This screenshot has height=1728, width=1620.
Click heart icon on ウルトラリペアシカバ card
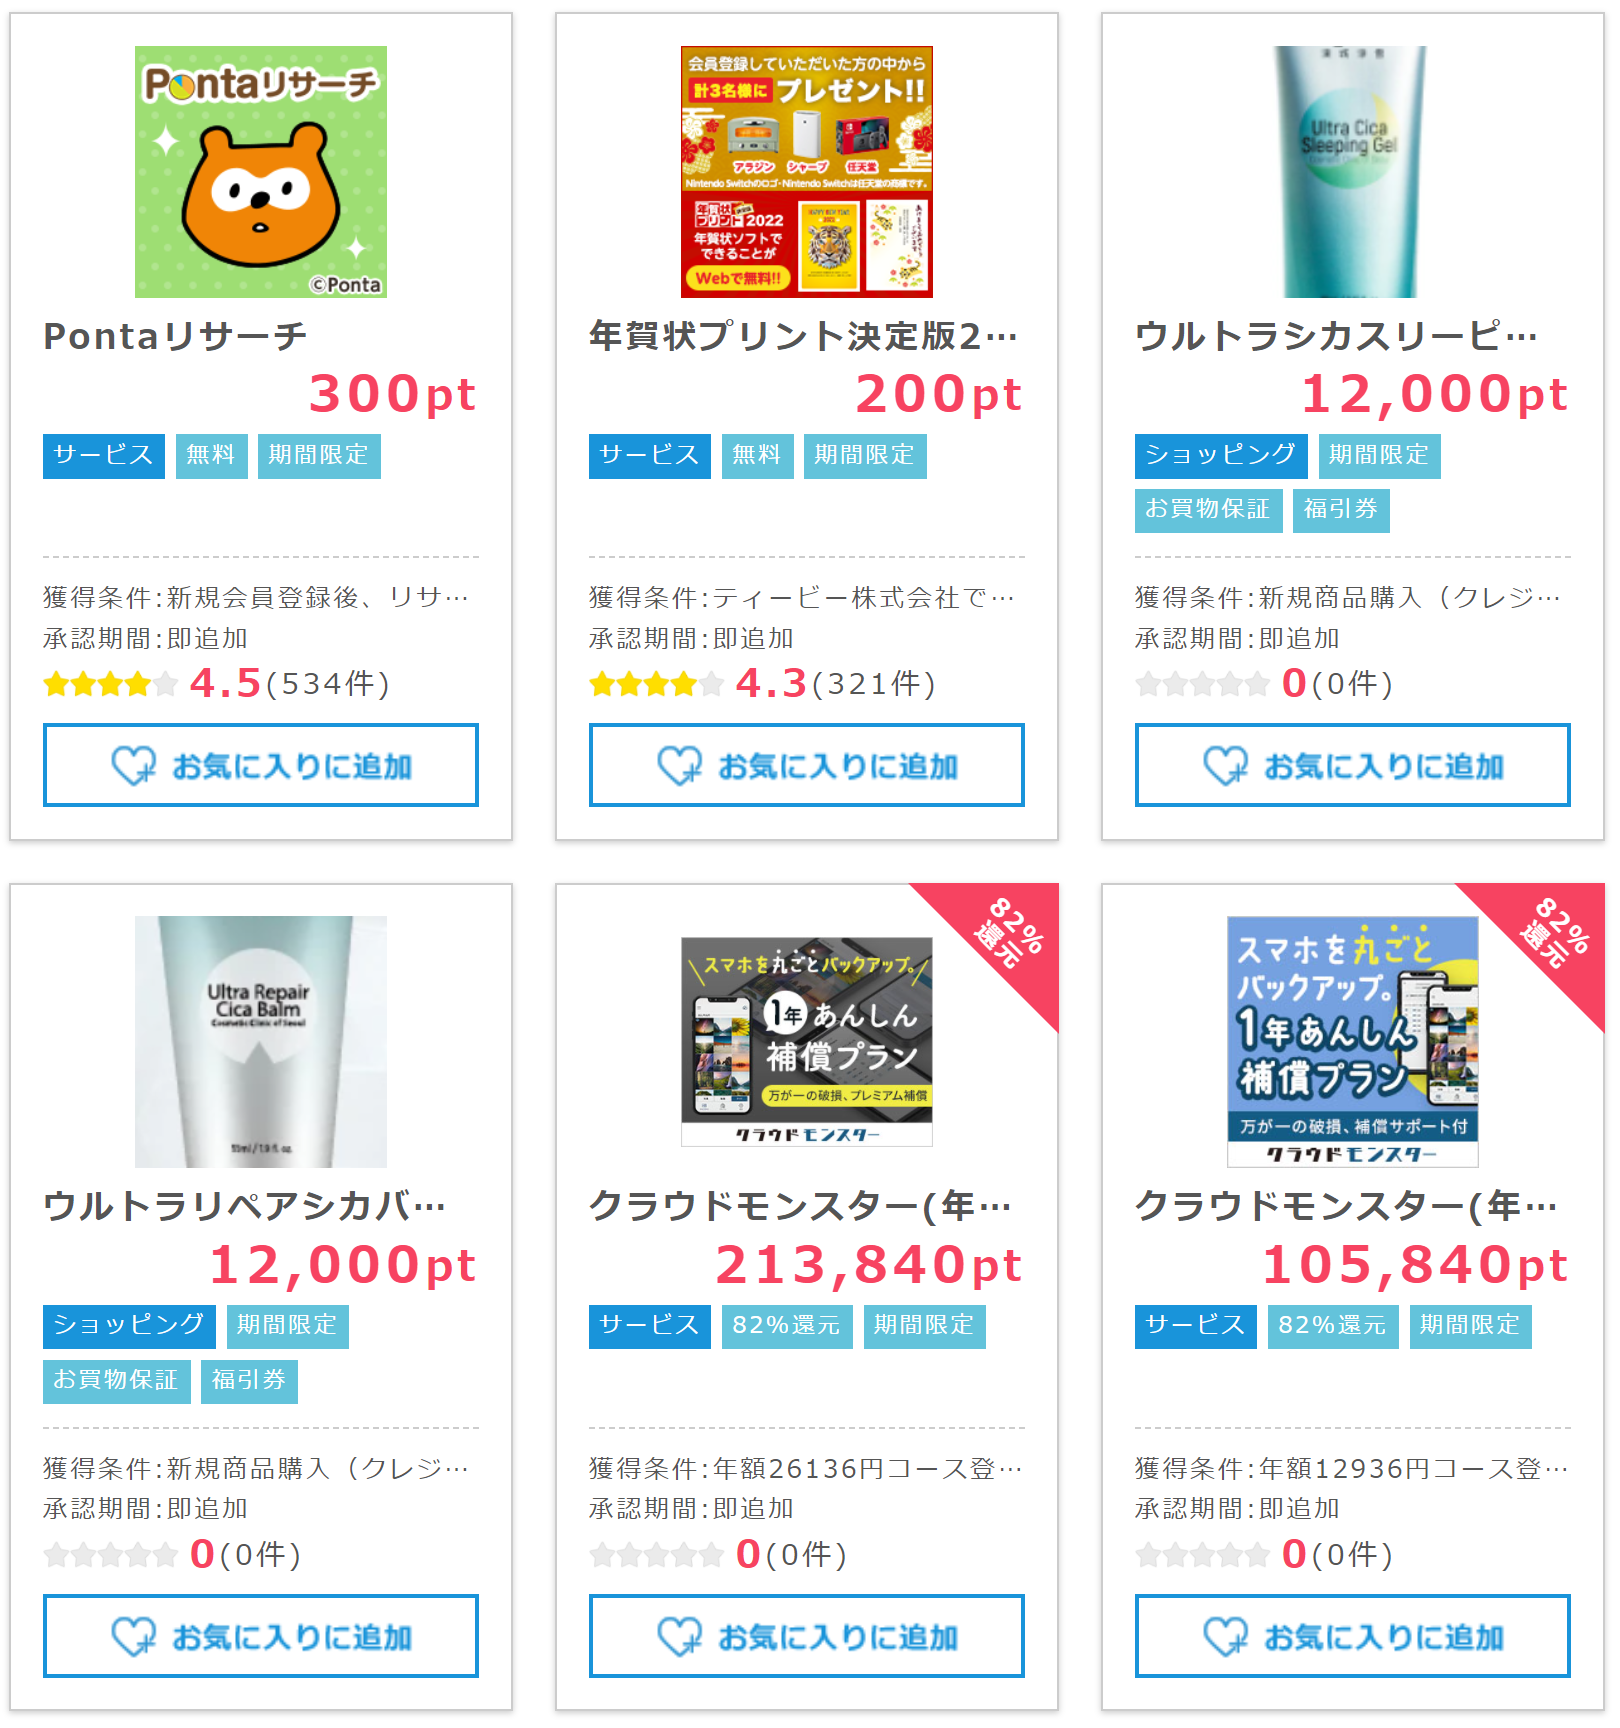click(x=133, y=1637)
